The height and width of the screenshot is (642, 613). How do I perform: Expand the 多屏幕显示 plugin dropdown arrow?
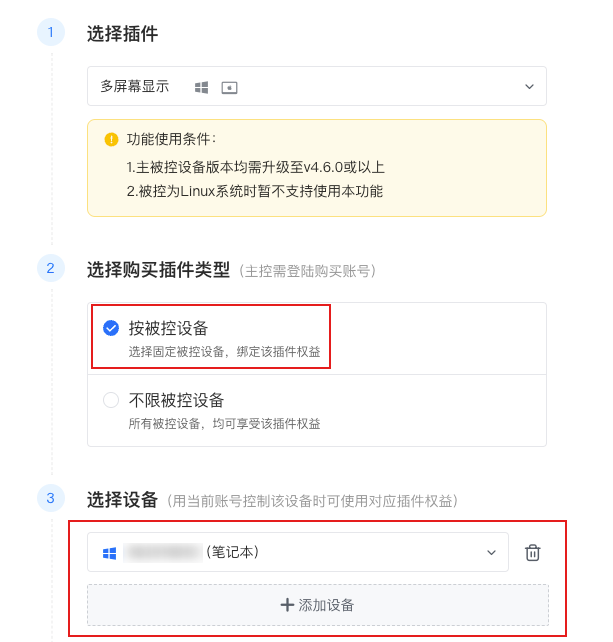click(x=529, y=87)
